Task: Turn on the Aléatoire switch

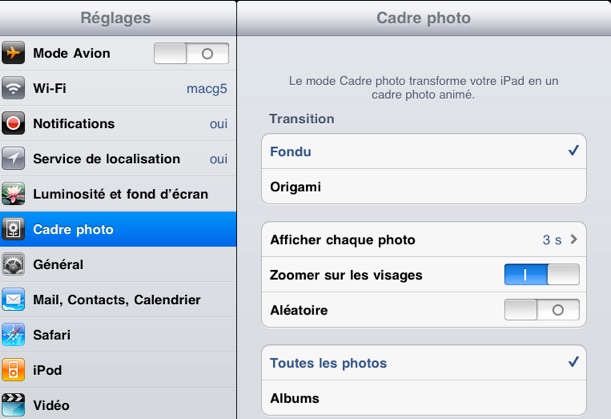Action: coord(542,310)
